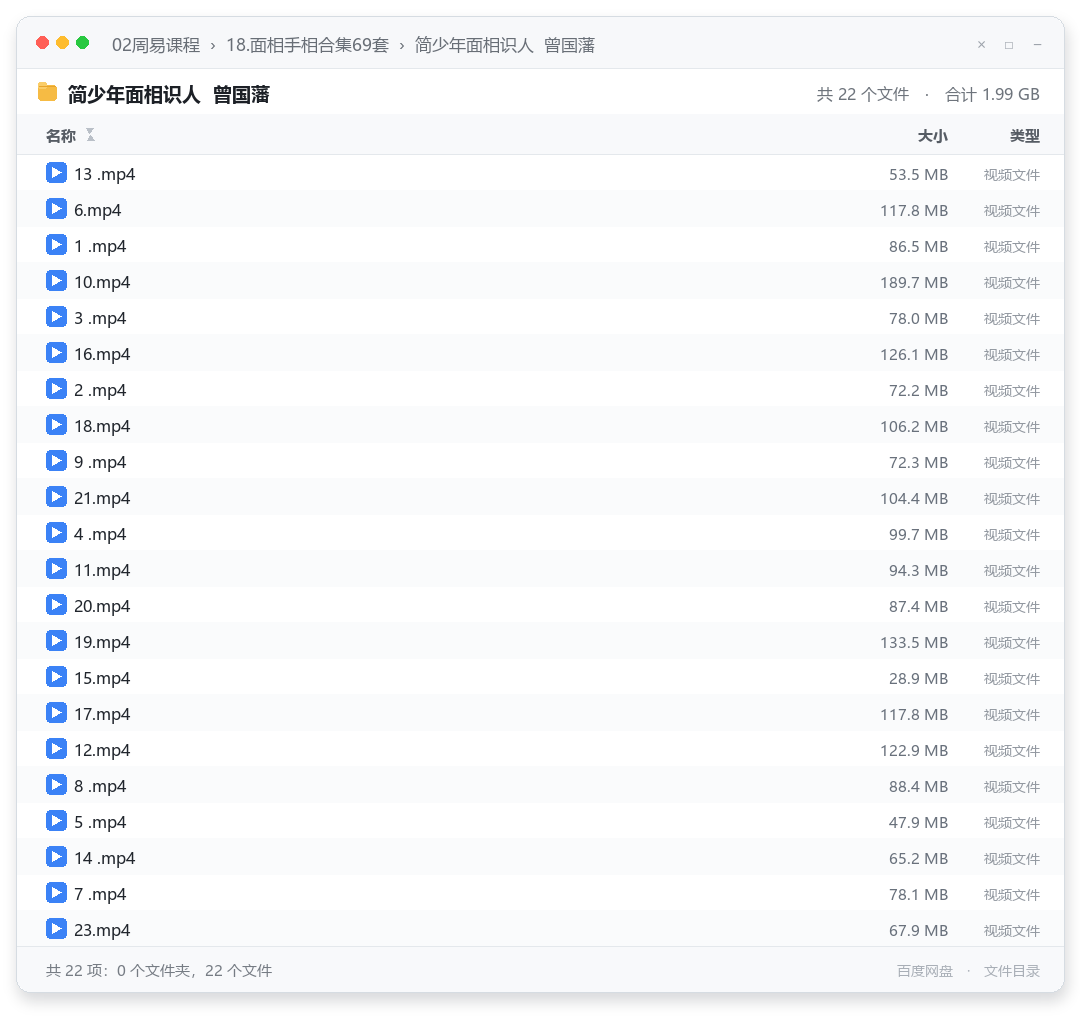The height and width of the screenshot is (1016, 1080).
Task: Click the play icon for 16.mp4
Action: click(x=56, y=353)
